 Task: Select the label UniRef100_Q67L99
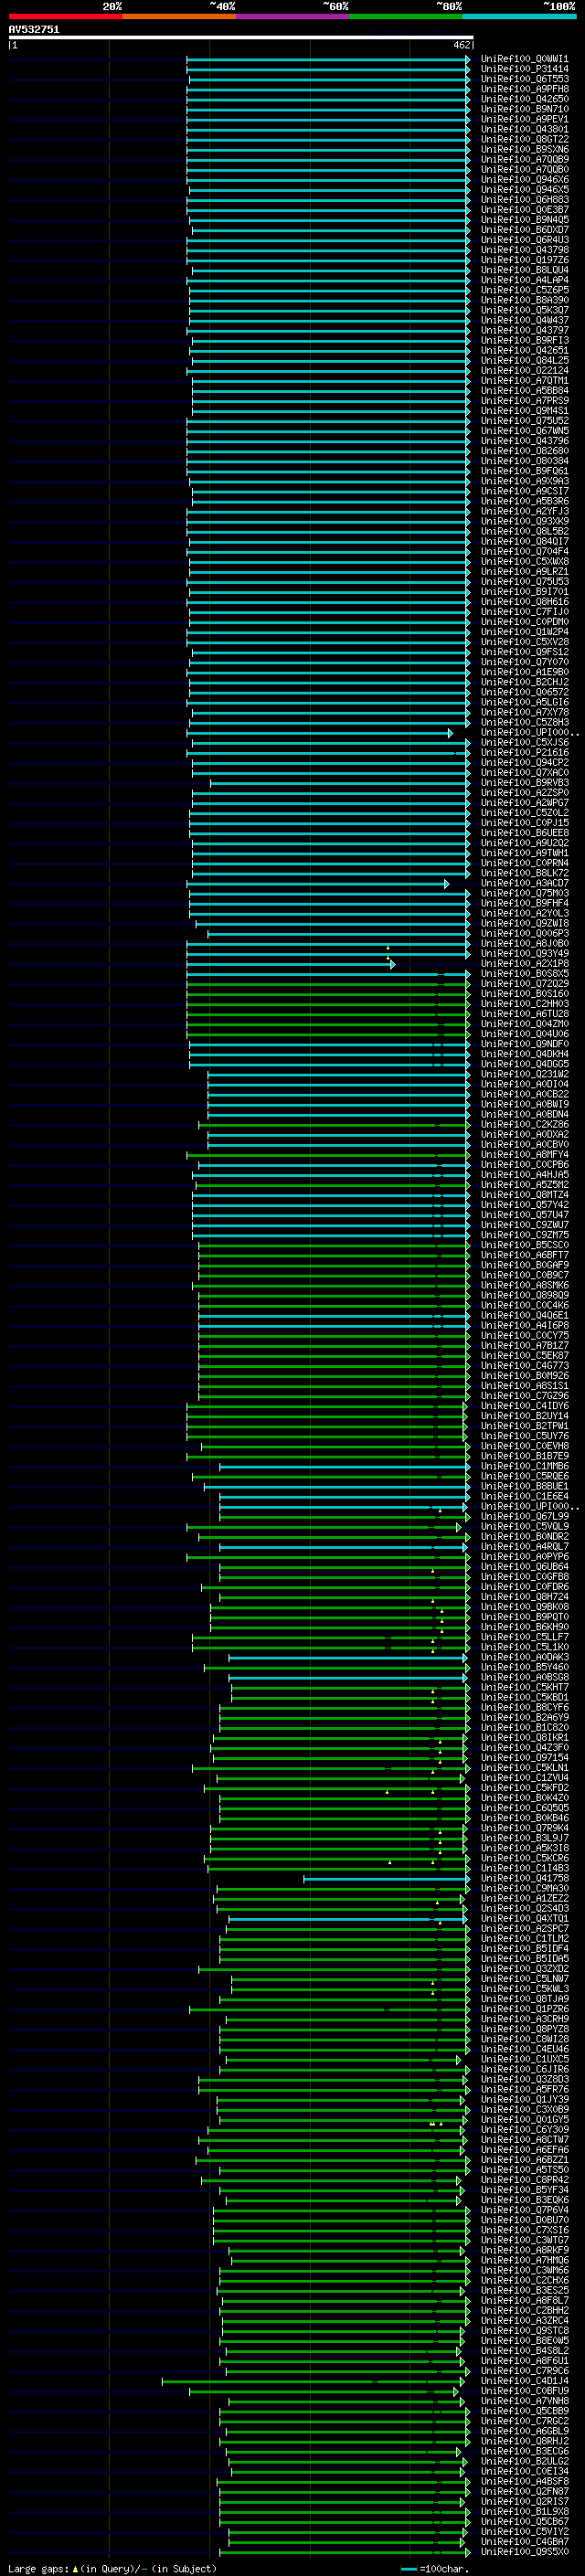pyautogui.click(x=524, y=1517)
